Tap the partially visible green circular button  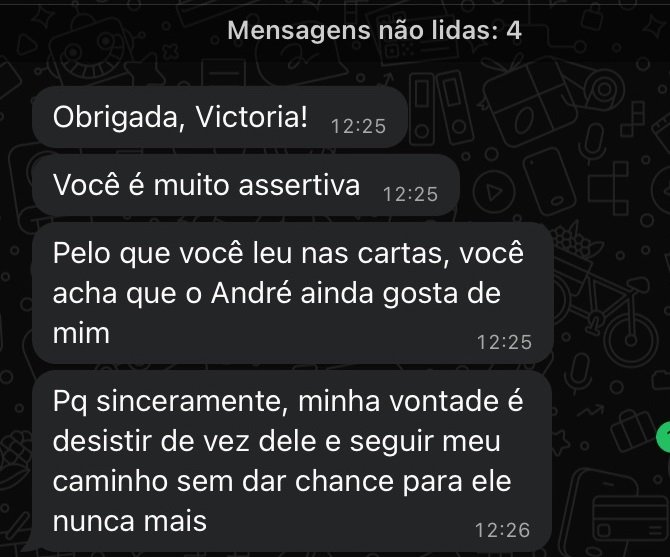pyautogui.click(x=664, y=436)
